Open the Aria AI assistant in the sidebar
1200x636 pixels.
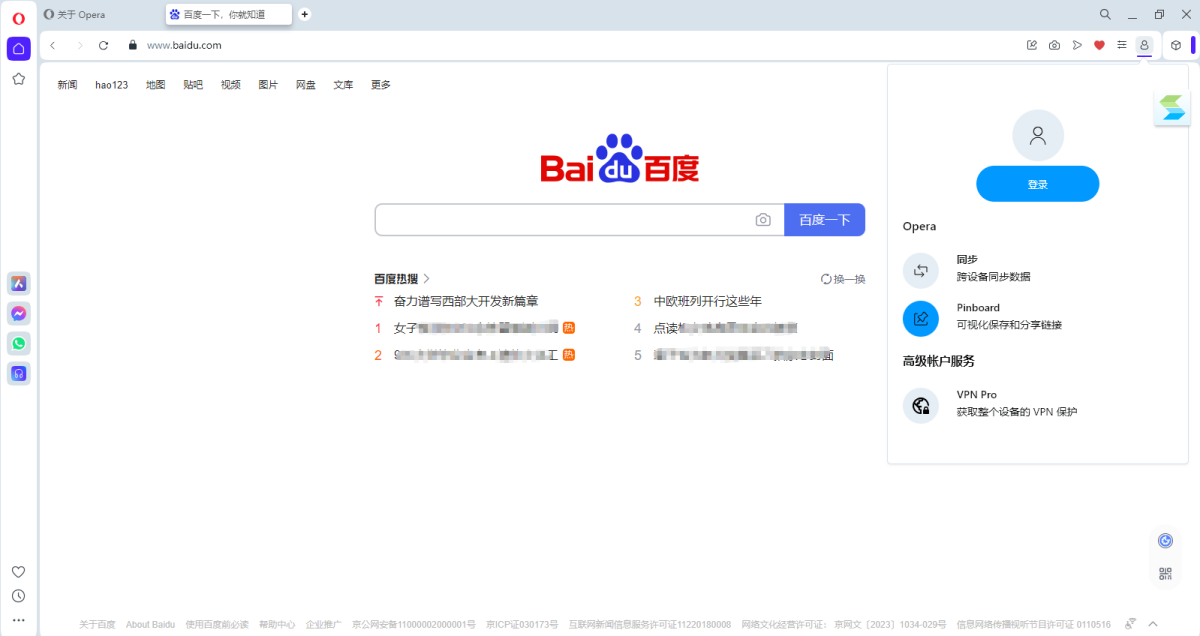pyautogui.click(x=18, y=283)
